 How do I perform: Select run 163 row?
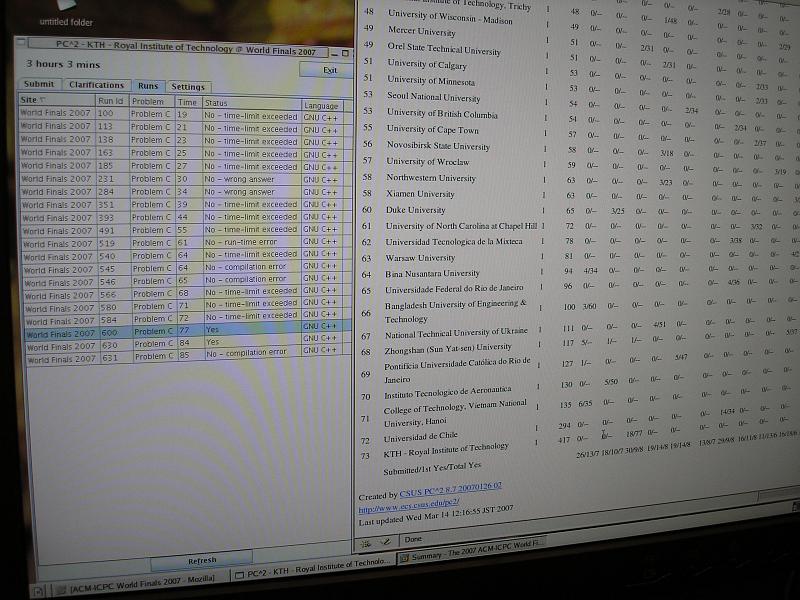point(186,153)
